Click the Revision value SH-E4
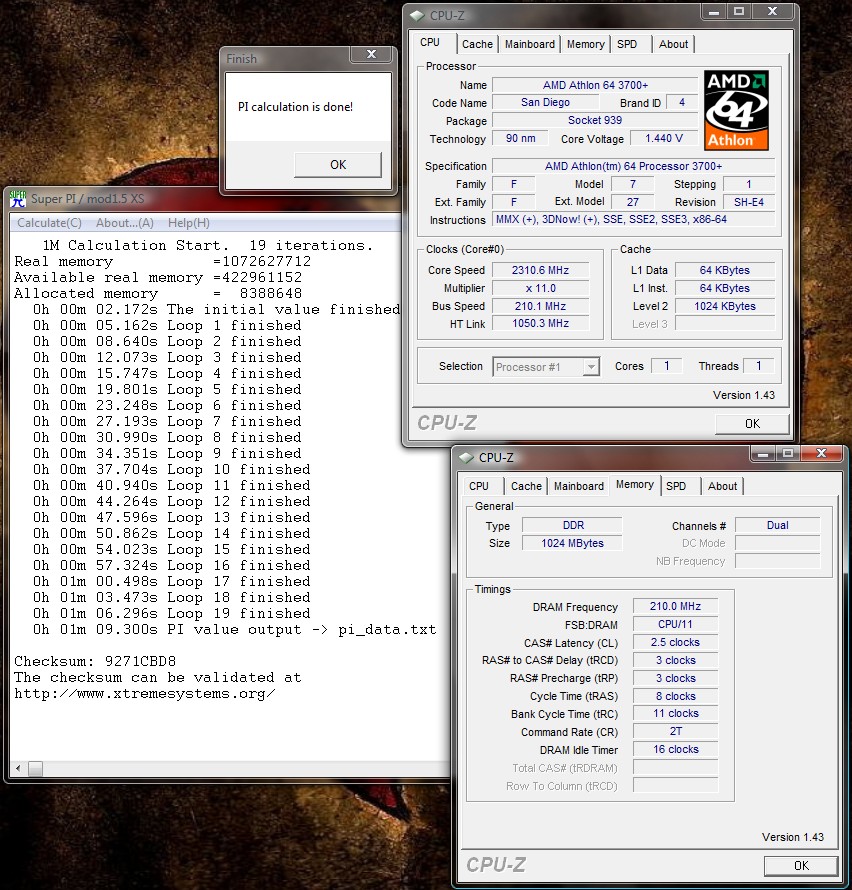Viewport: 852px width, 890px height. [749, 202]
